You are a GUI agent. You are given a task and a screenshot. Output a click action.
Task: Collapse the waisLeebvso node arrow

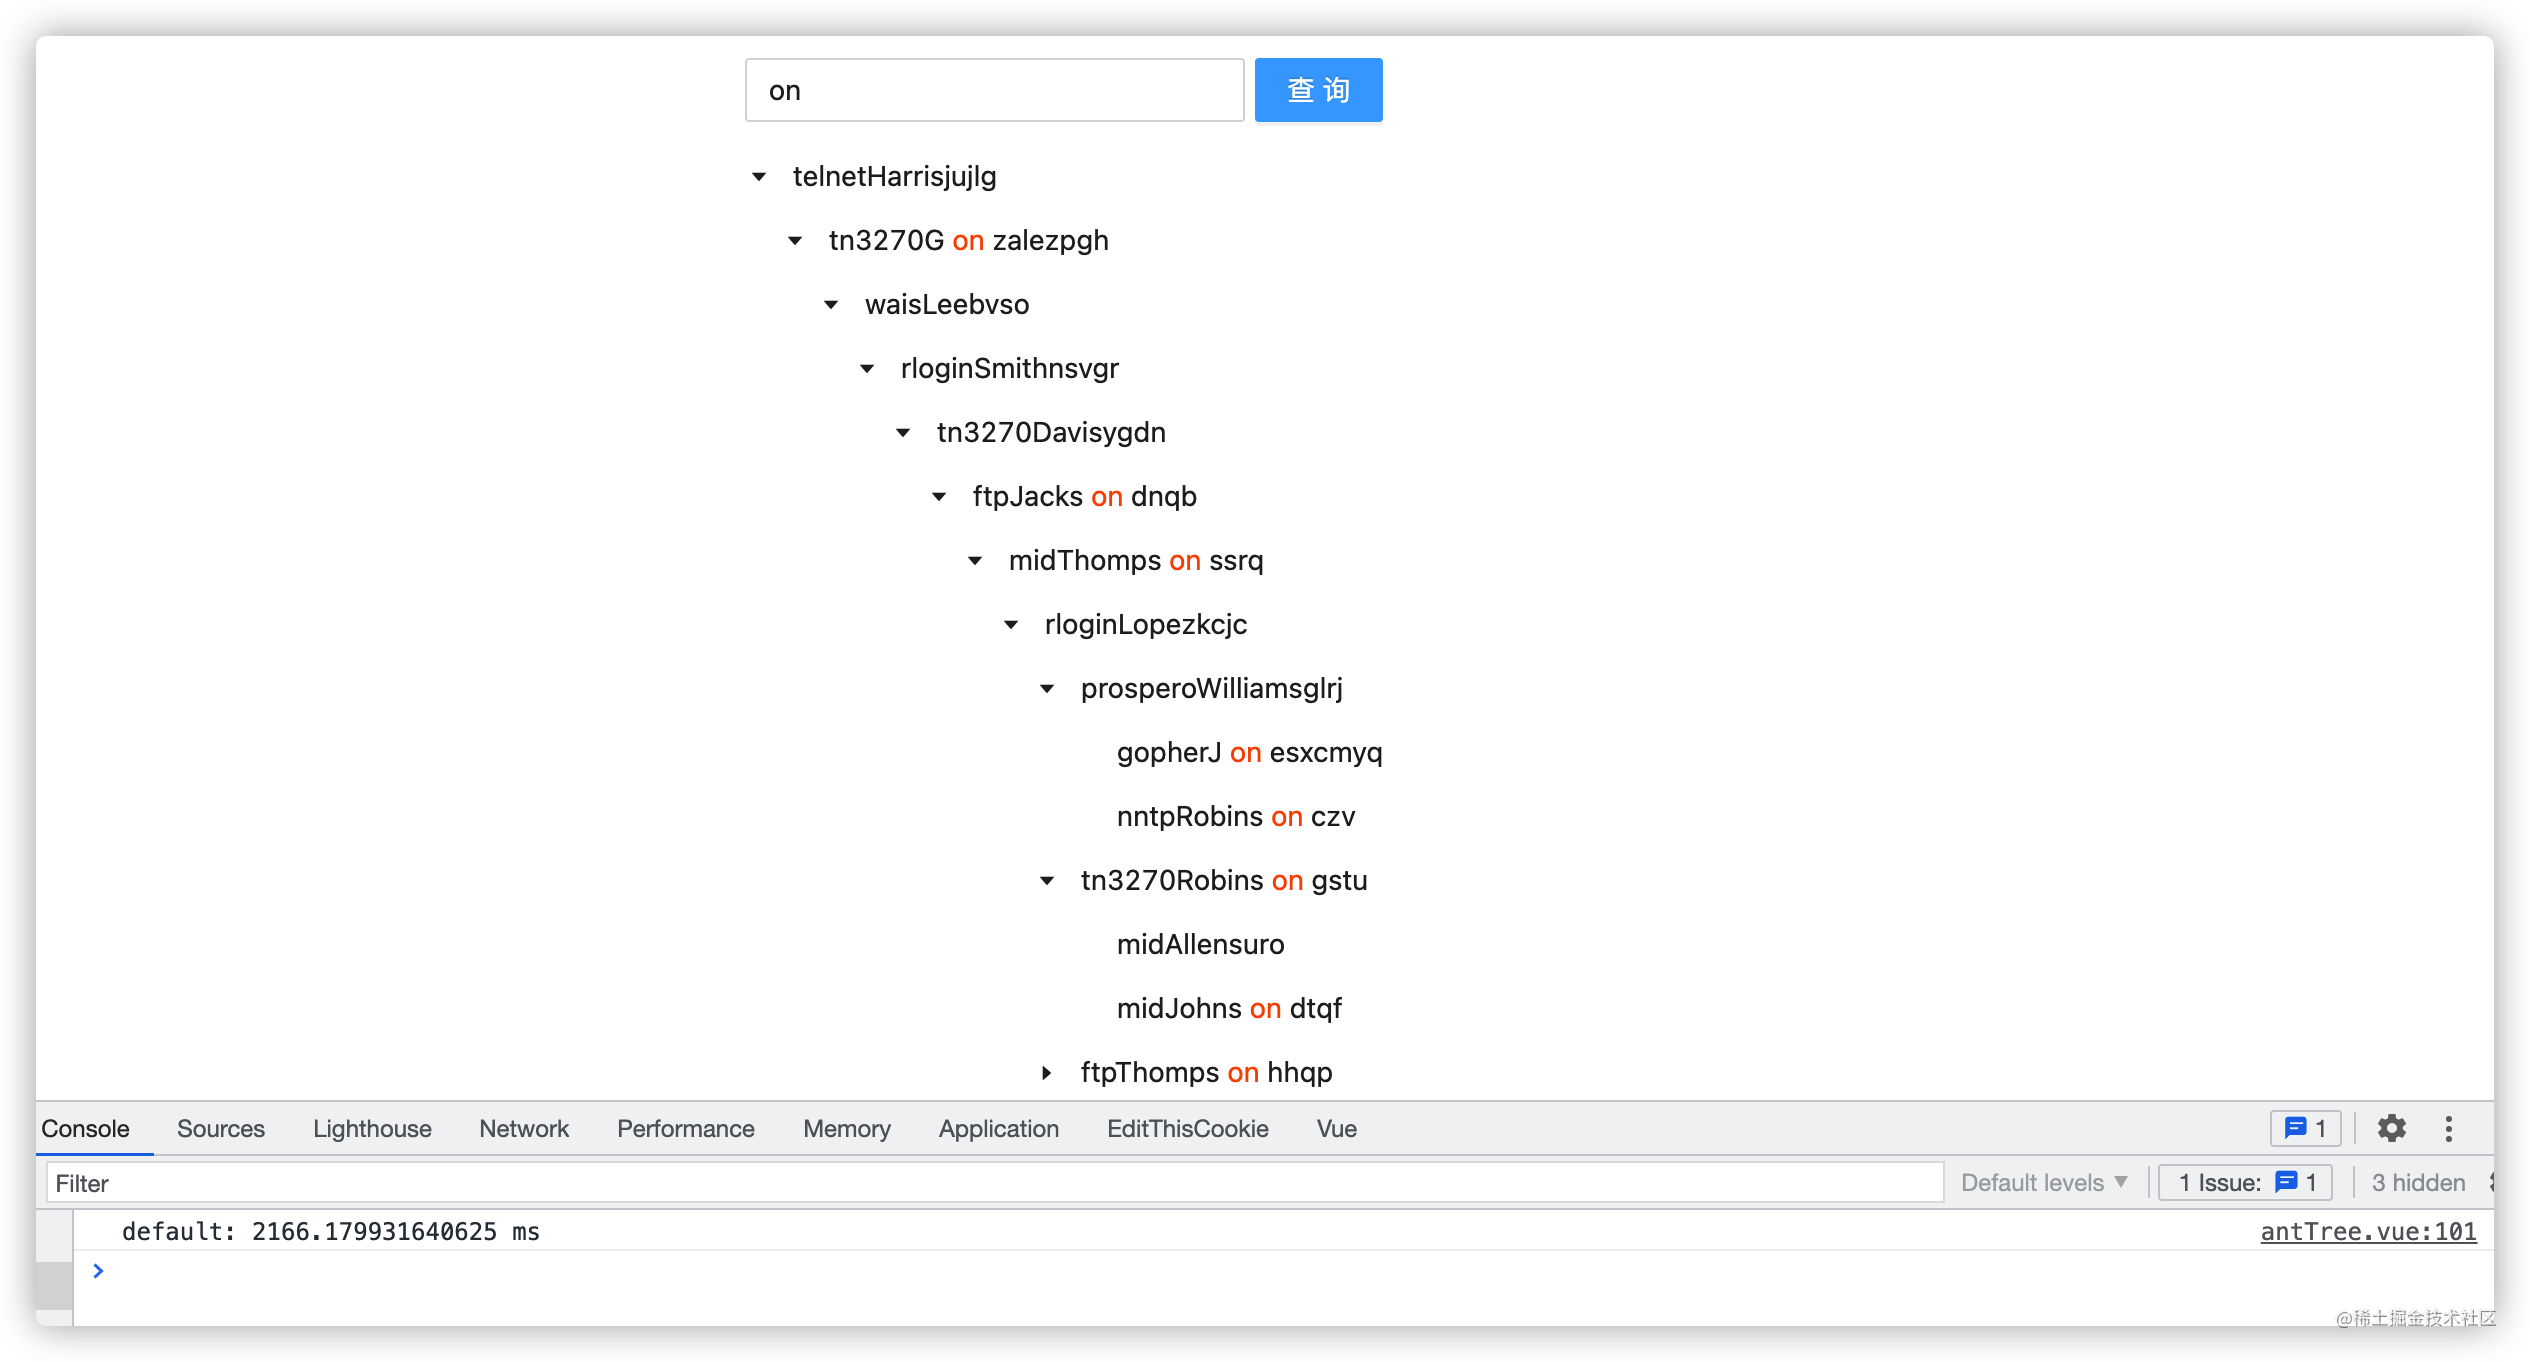tap(831, 305)
